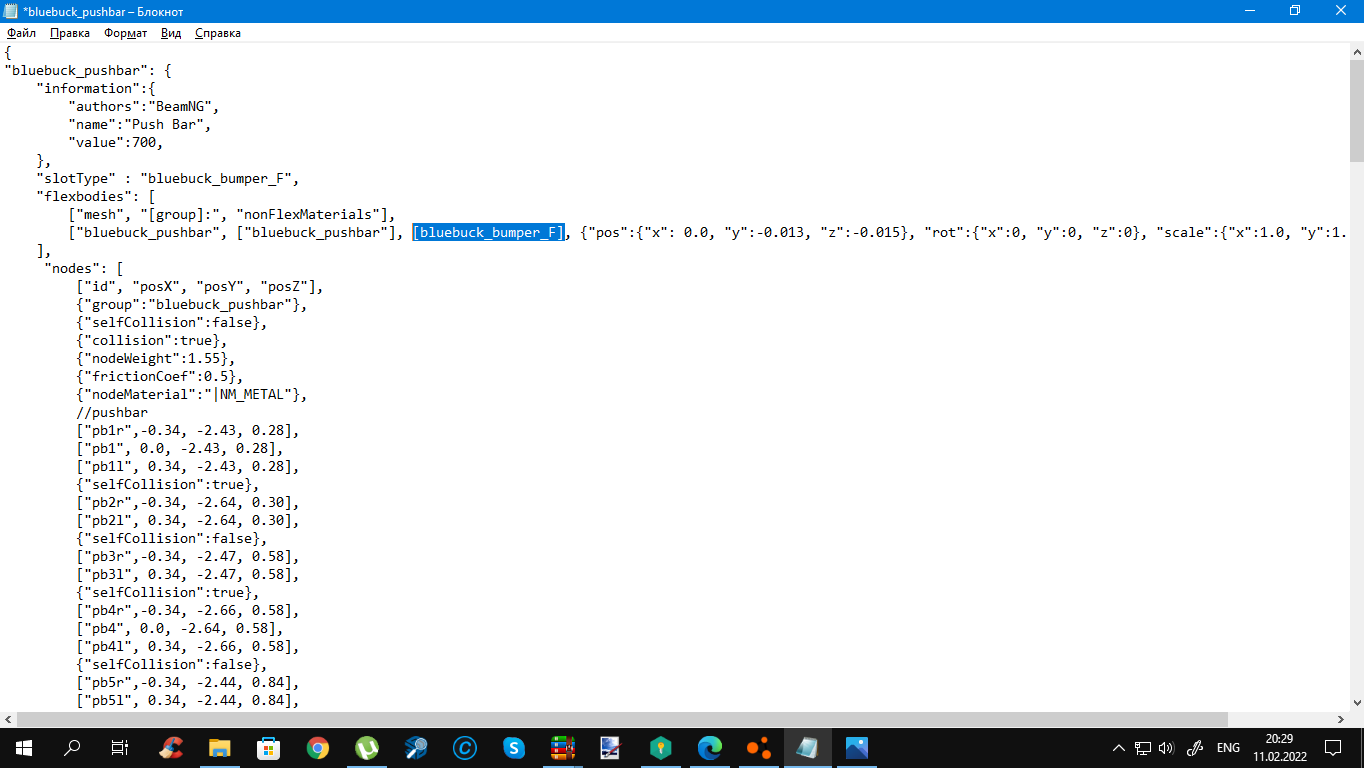Open Task View from the taskbar
1364x768 pixels.
click(120, 747)
